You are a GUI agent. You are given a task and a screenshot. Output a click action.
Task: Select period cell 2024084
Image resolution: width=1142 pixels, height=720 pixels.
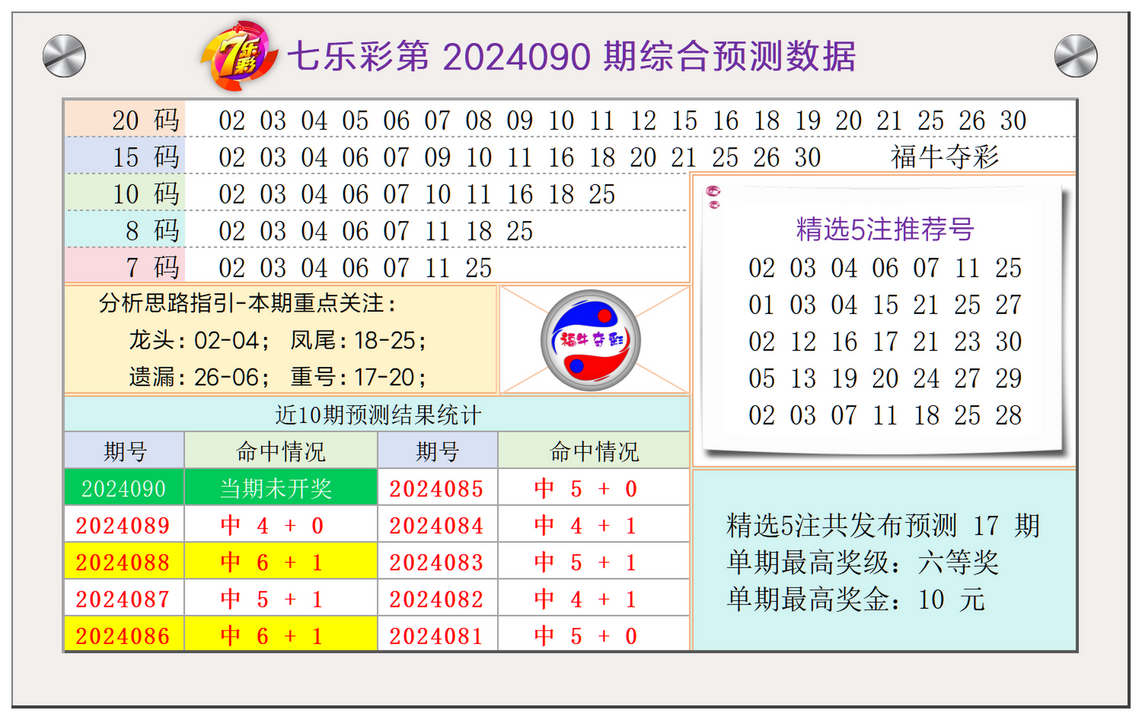437,526
